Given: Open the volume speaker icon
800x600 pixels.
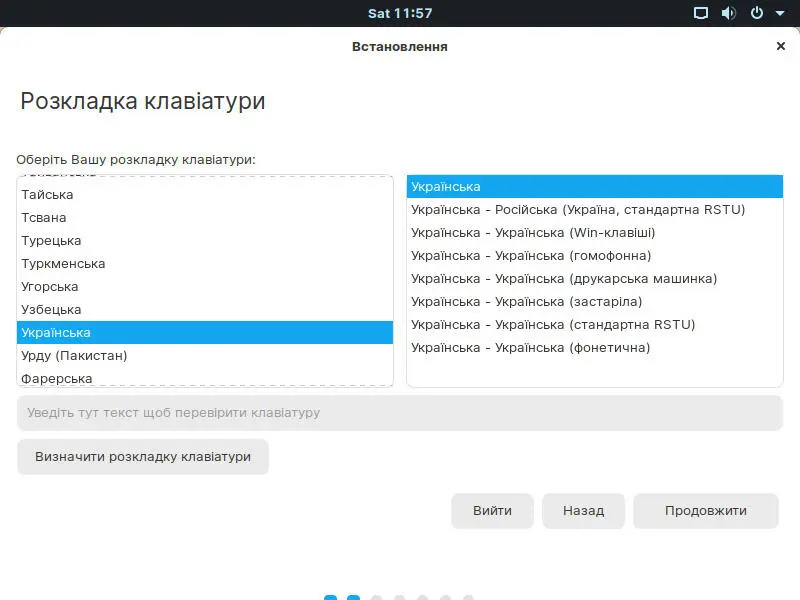Looking at the screenshot, I should 729,13.
